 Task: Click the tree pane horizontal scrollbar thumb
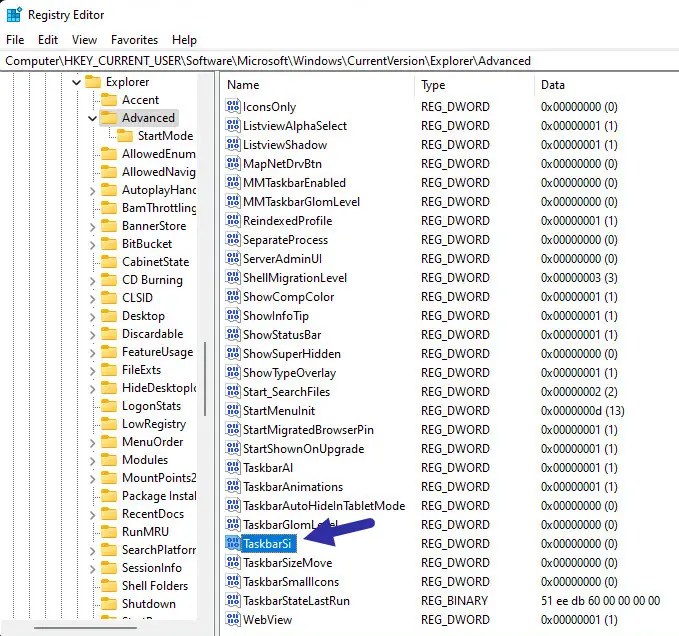[85, 627]
